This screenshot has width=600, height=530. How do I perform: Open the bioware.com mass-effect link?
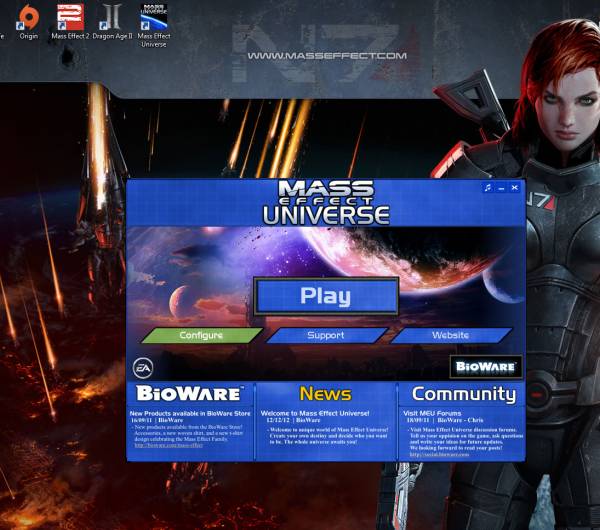pos(168,445)
